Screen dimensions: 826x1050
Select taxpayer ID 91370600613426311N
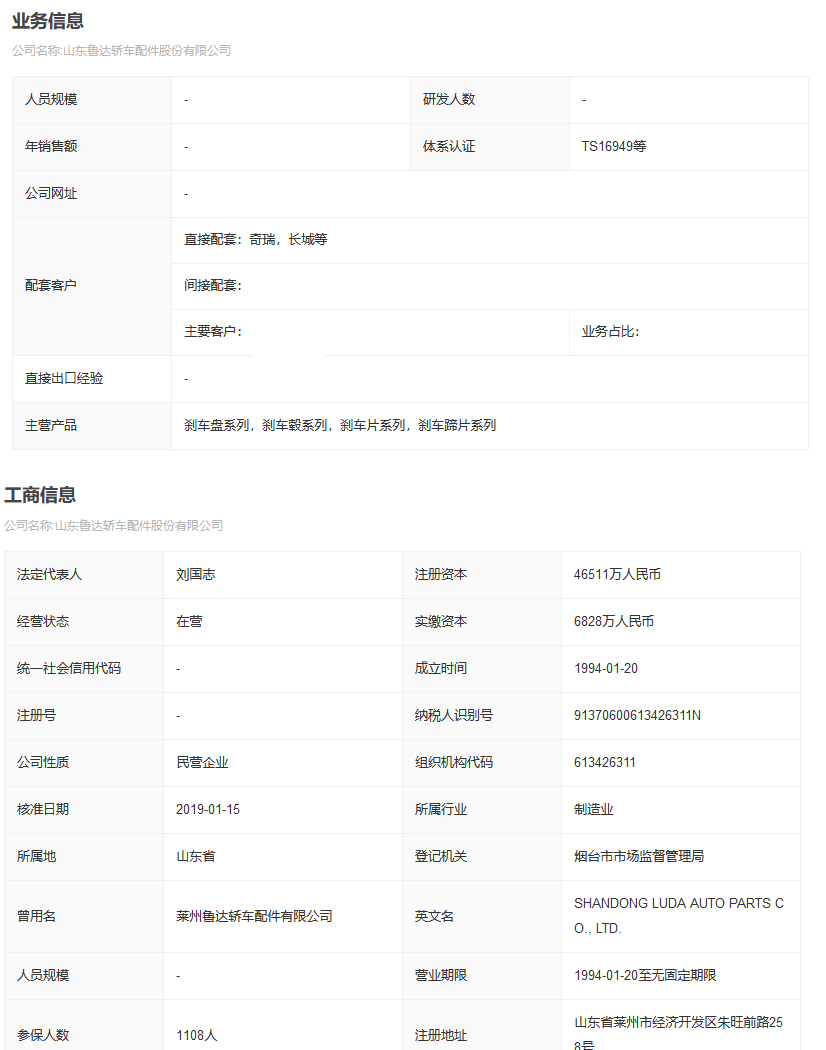point(637,715)
